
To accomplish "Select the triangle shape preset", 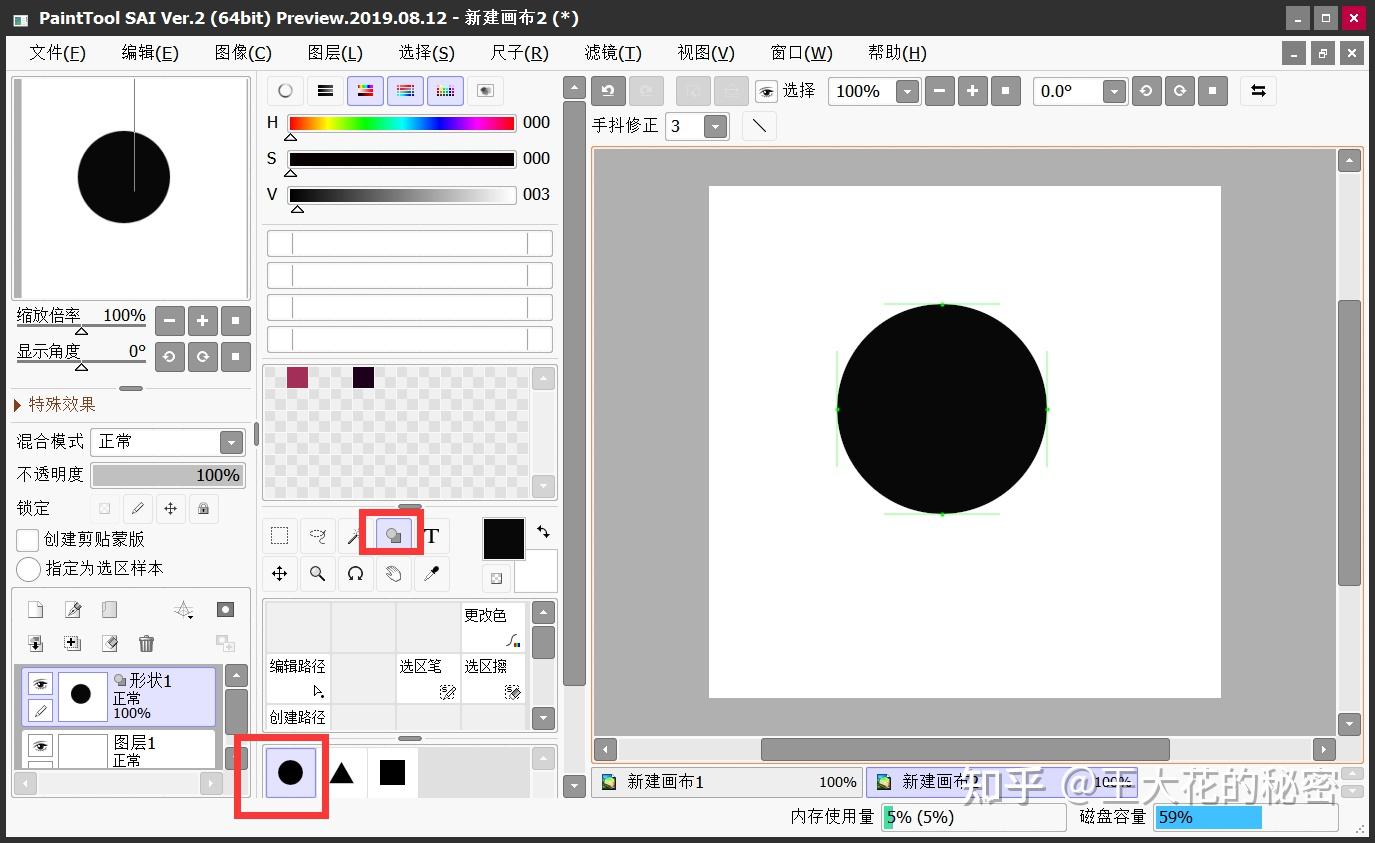I will point(342,772).
